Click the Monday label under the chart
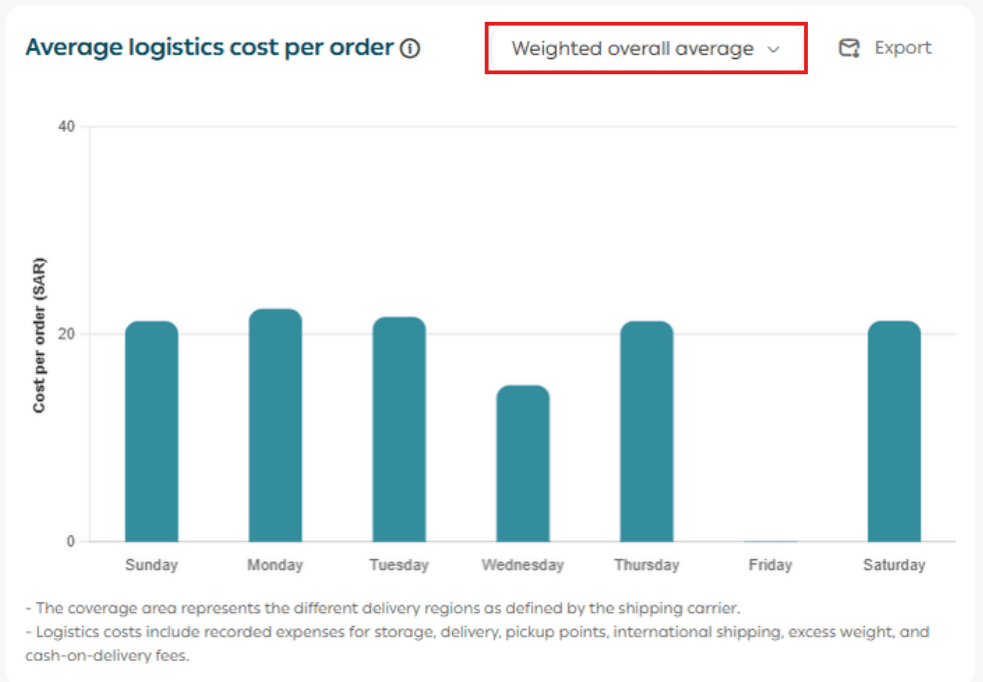983x682 pixels. click(275, 565)
